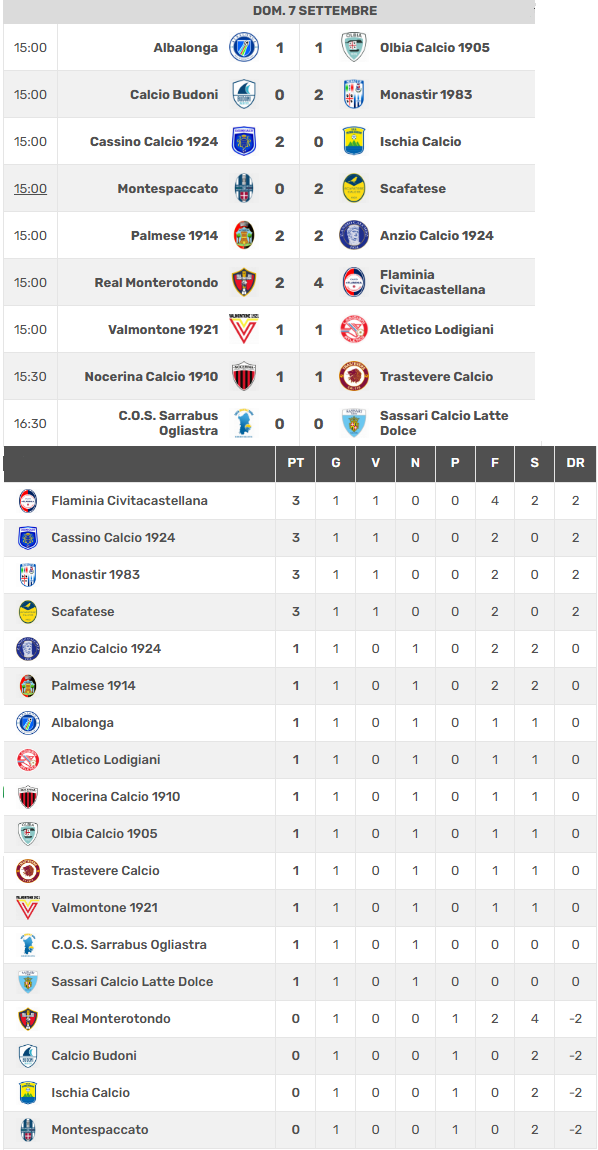Click the Olbia Calcio 1905 crest in fixtures
Screen dimensions: 598x1150
[354, 48]
